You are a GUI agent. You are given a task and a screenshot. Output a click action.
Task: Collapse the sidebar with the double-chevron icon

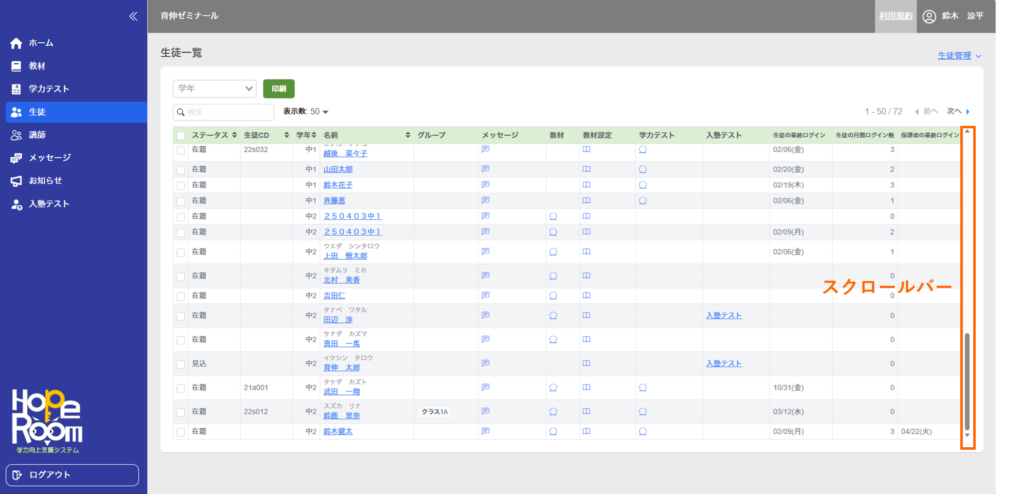pos(133,16)
